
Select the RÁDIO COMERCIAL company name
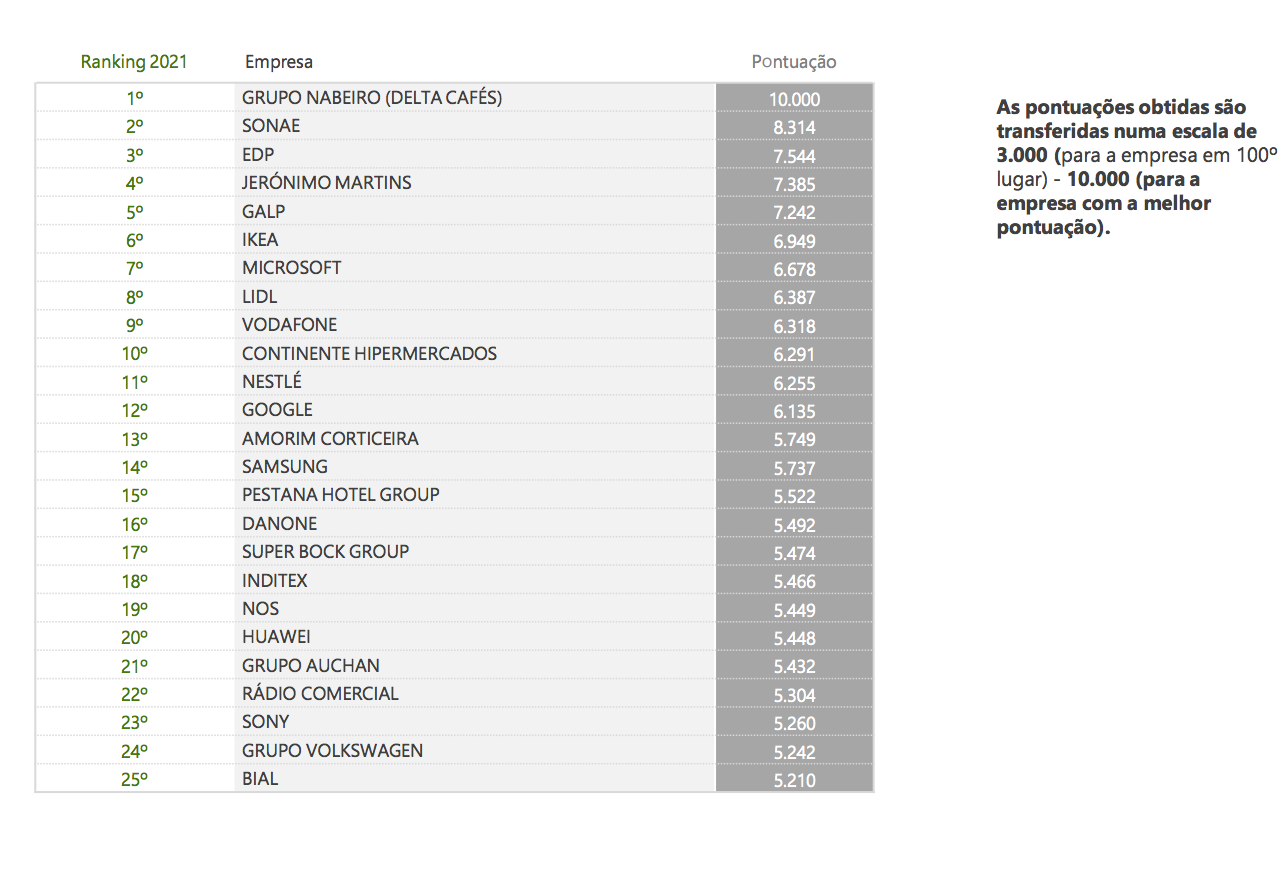[x=320, y=694]
